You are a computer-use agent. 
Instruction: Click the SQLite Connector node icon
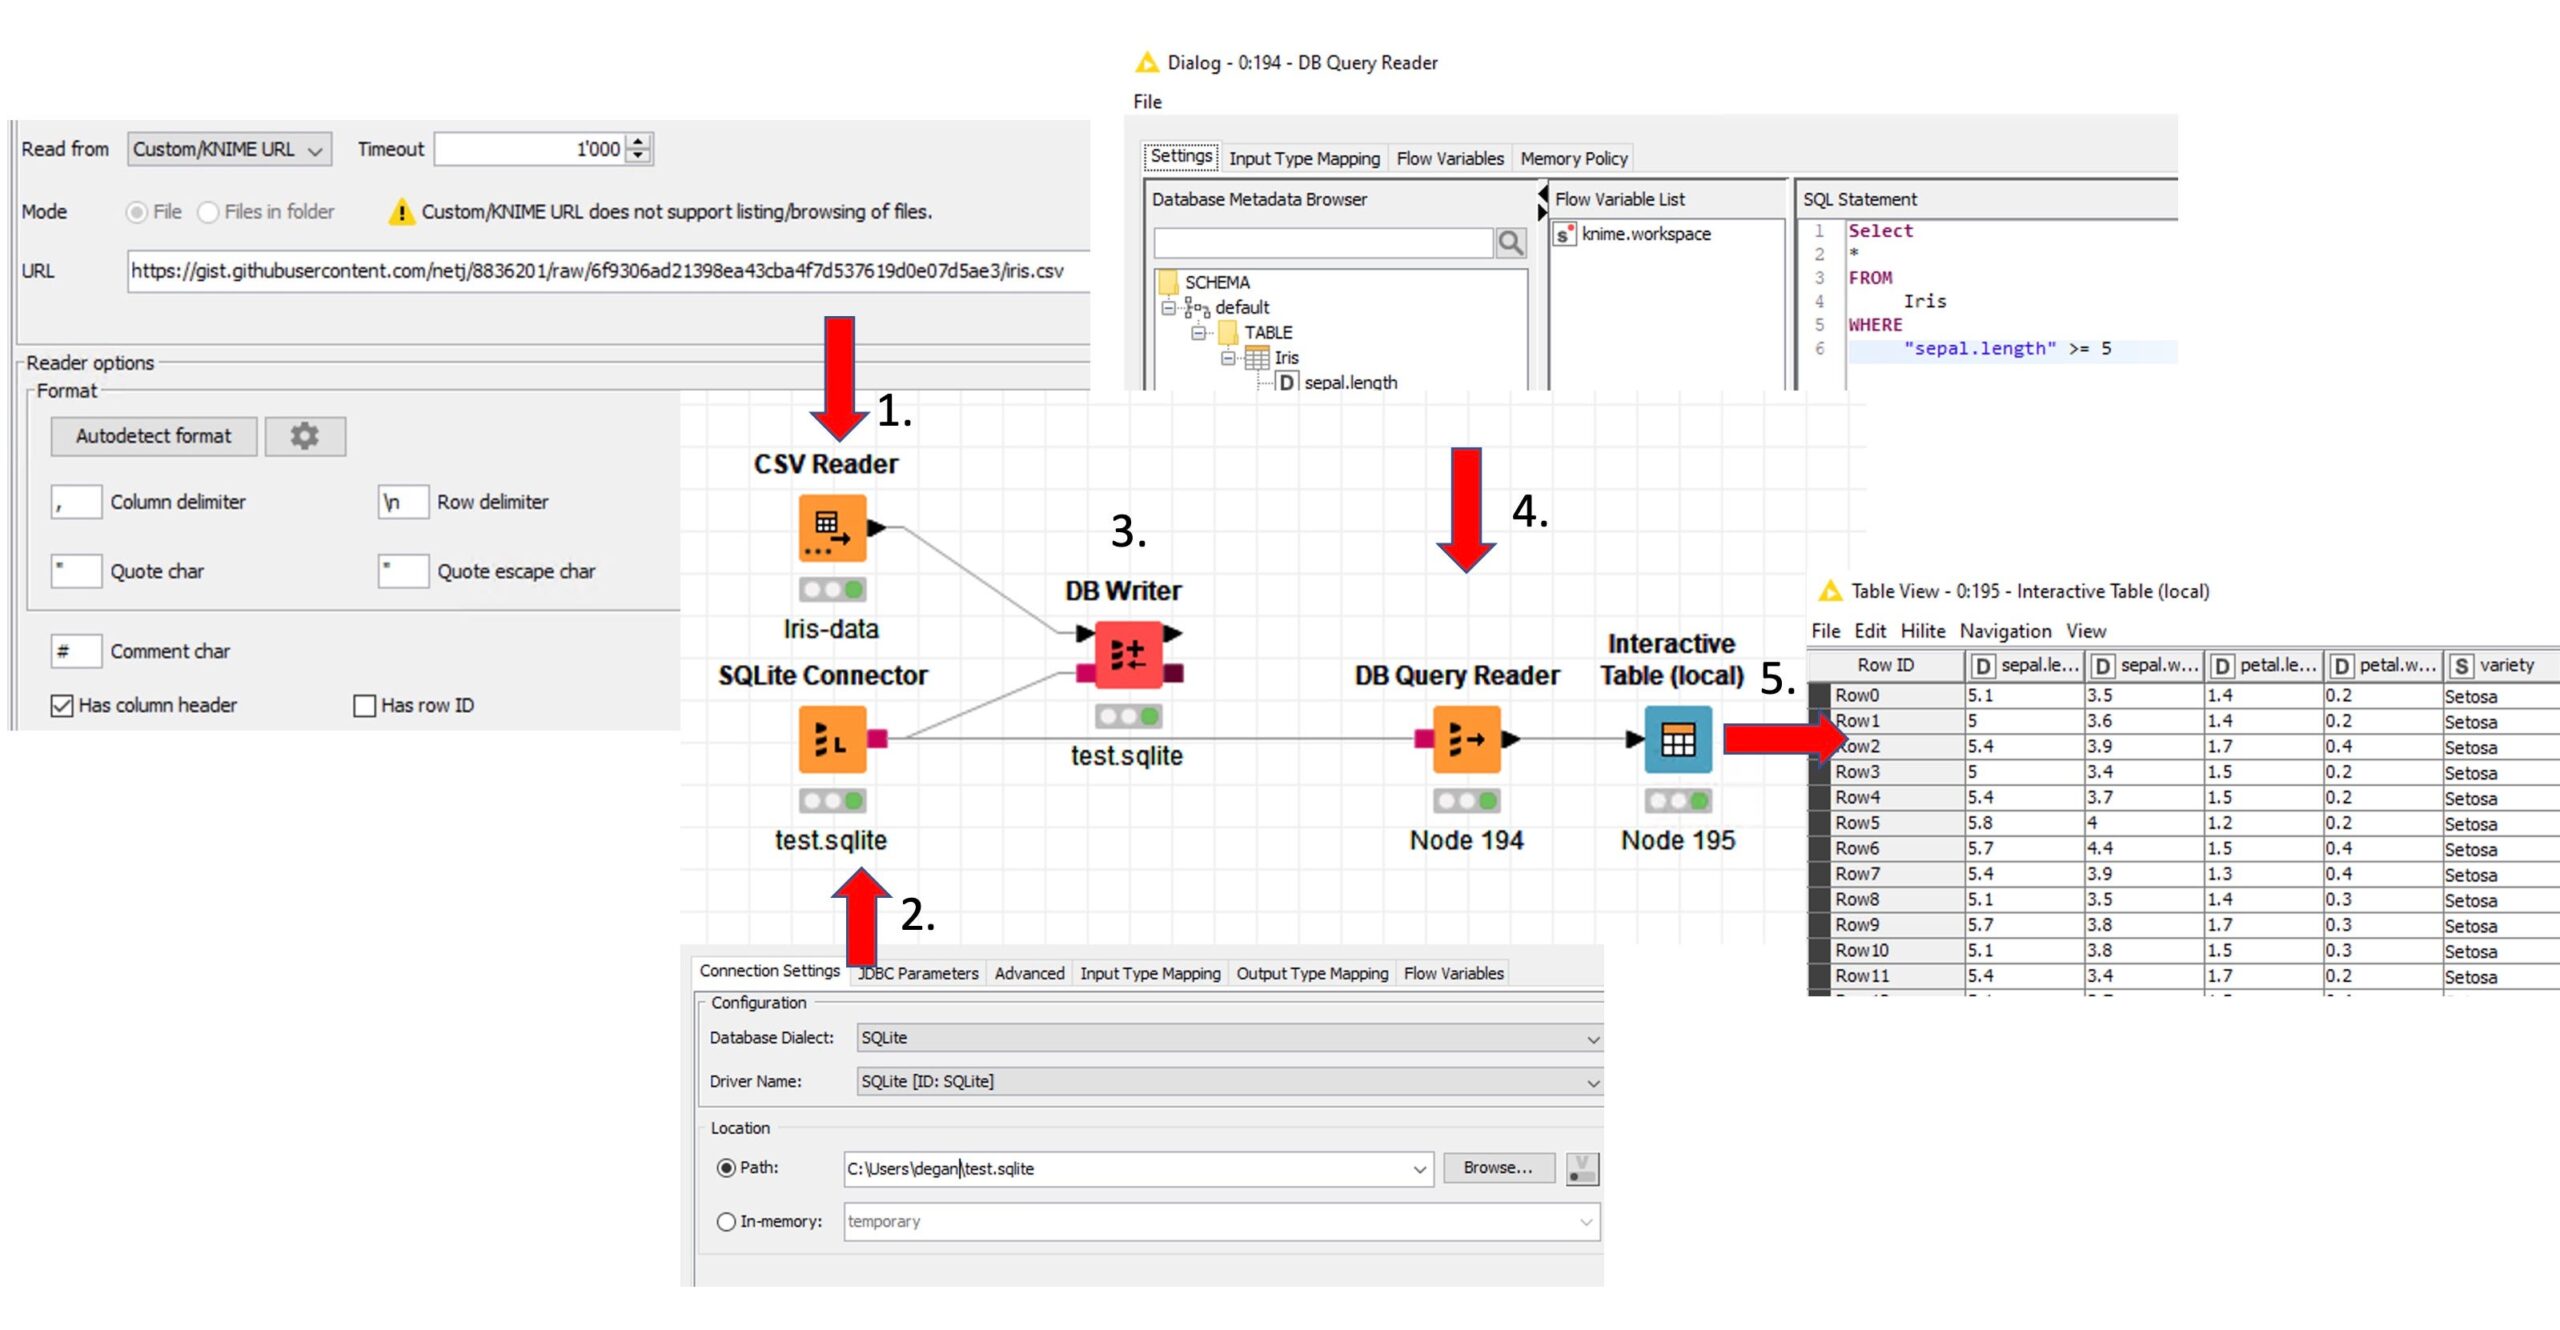click(x=831, y=740)
